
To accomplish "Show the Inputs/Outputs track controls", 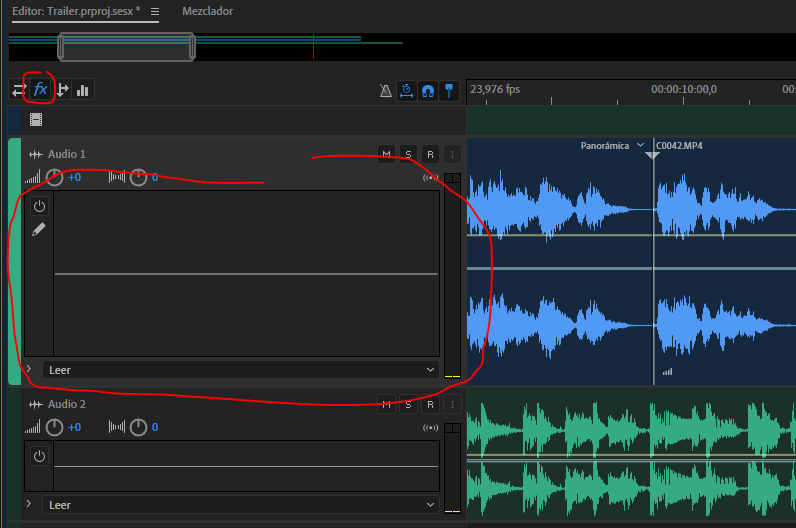I will 18,90.
